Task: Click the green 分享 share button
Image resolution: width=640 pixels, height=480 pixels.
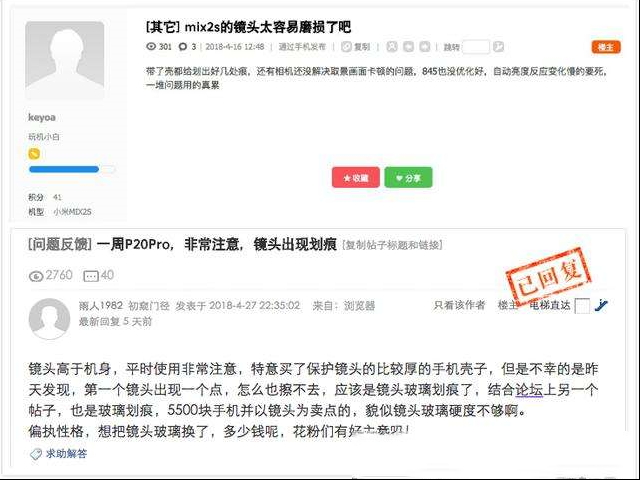Action: click(x=408, y=178)
